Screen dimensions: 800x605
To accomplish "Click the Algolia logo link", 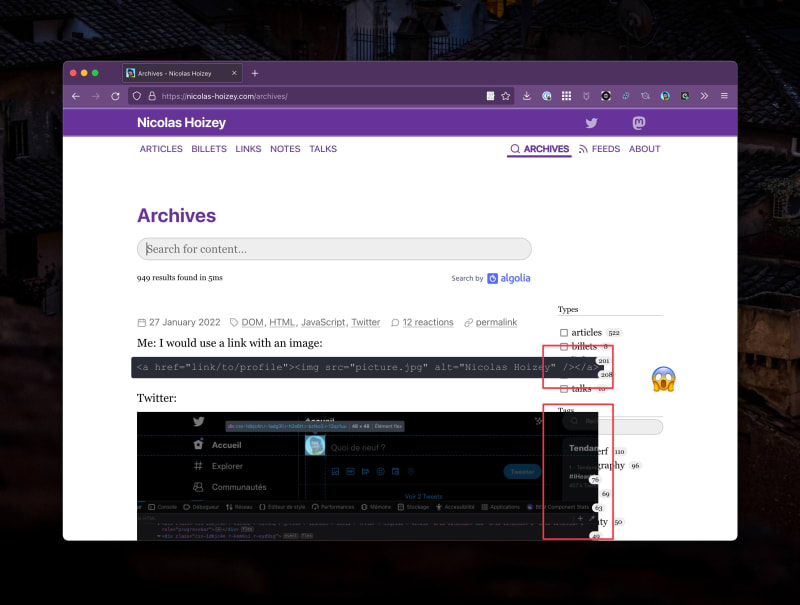I will point(509,278).
